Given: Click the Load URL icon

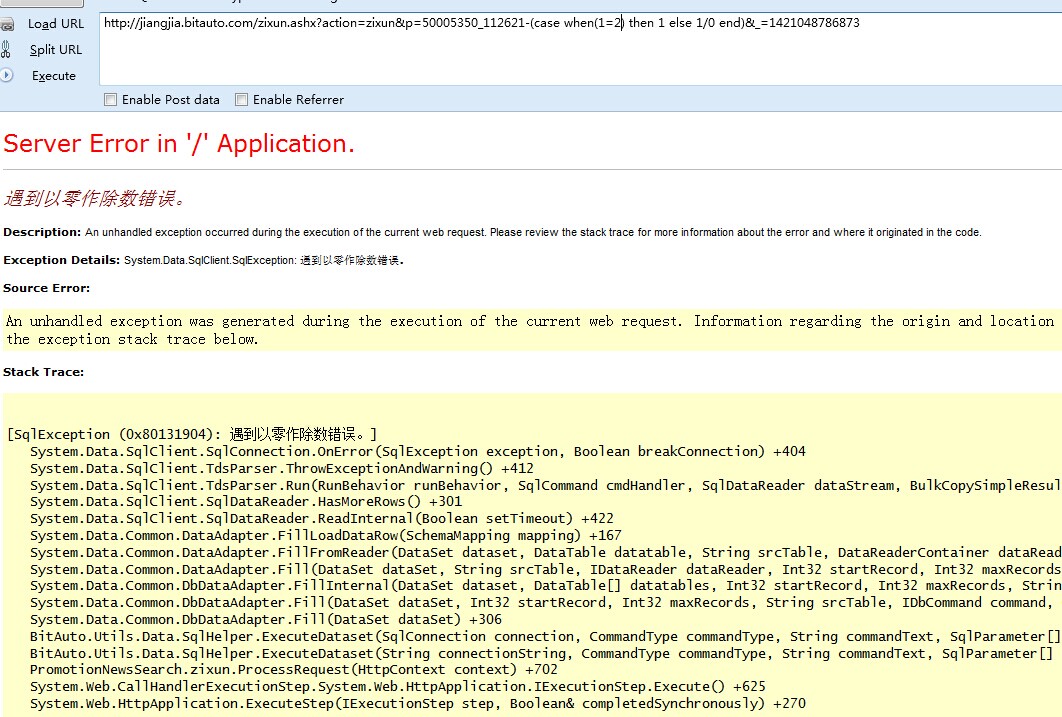Looking at the screenshot, I should [x=7, y=24].
